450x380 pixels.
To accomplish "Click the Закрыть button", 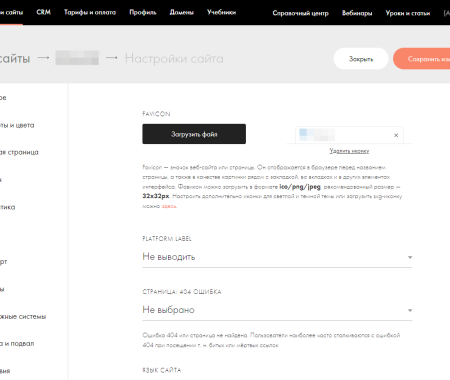I will (x=361, y=59).
